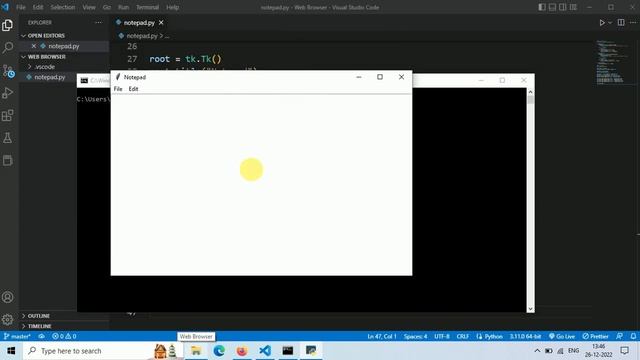Viewport: 640px width, 360px height.
Task: Open the Windows action center icon
Action: 624,351
